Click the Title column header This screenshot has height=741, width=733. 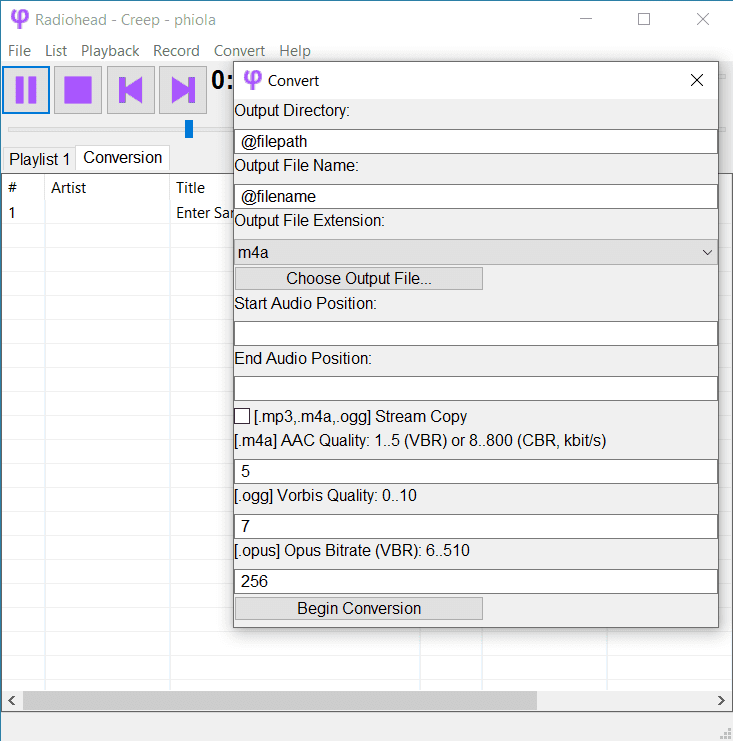point(202,188)
